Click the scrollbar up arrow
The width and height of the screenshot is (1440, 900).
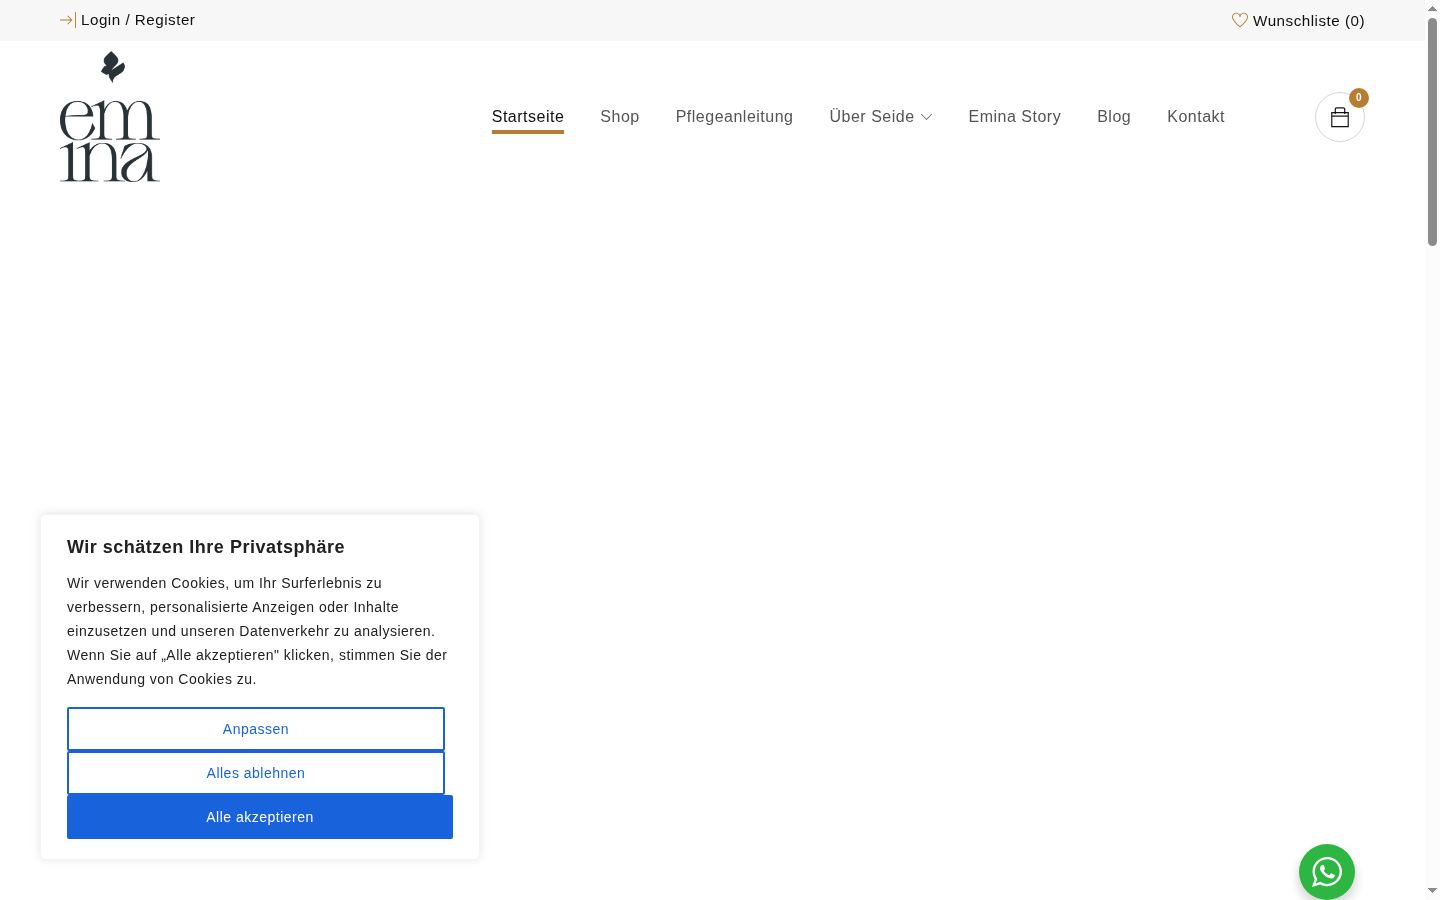(x=1432, y=8)
